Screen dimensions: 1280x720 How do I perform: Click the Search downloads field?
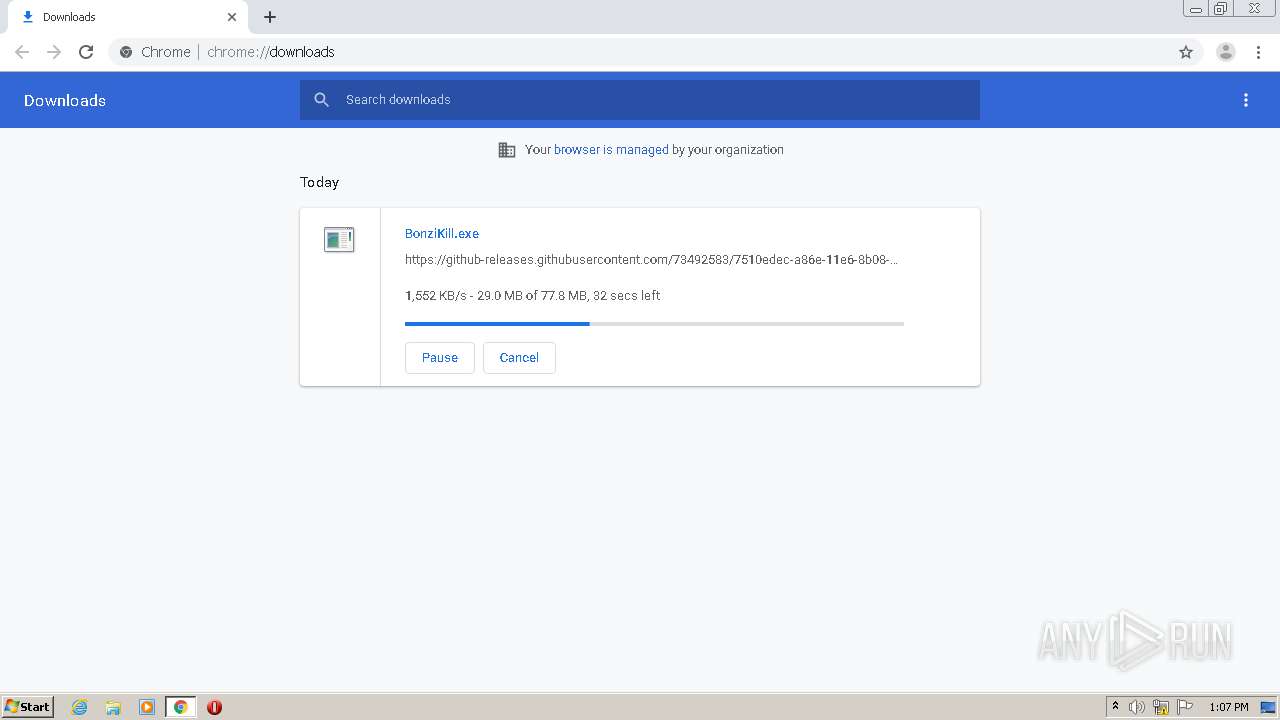[640, 100]
